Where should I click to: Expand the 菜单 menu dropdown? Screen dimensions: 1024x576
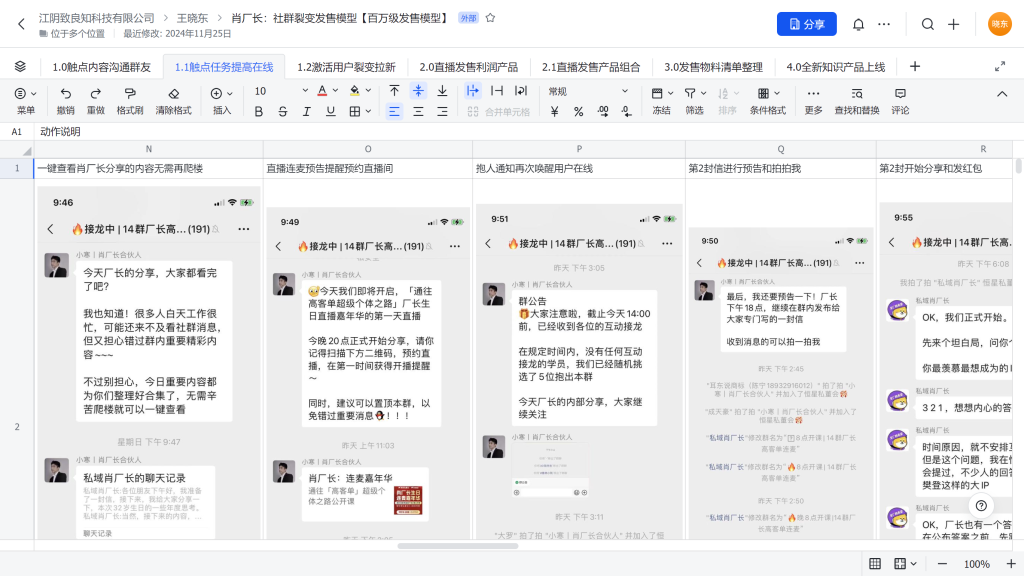(33, 93)
